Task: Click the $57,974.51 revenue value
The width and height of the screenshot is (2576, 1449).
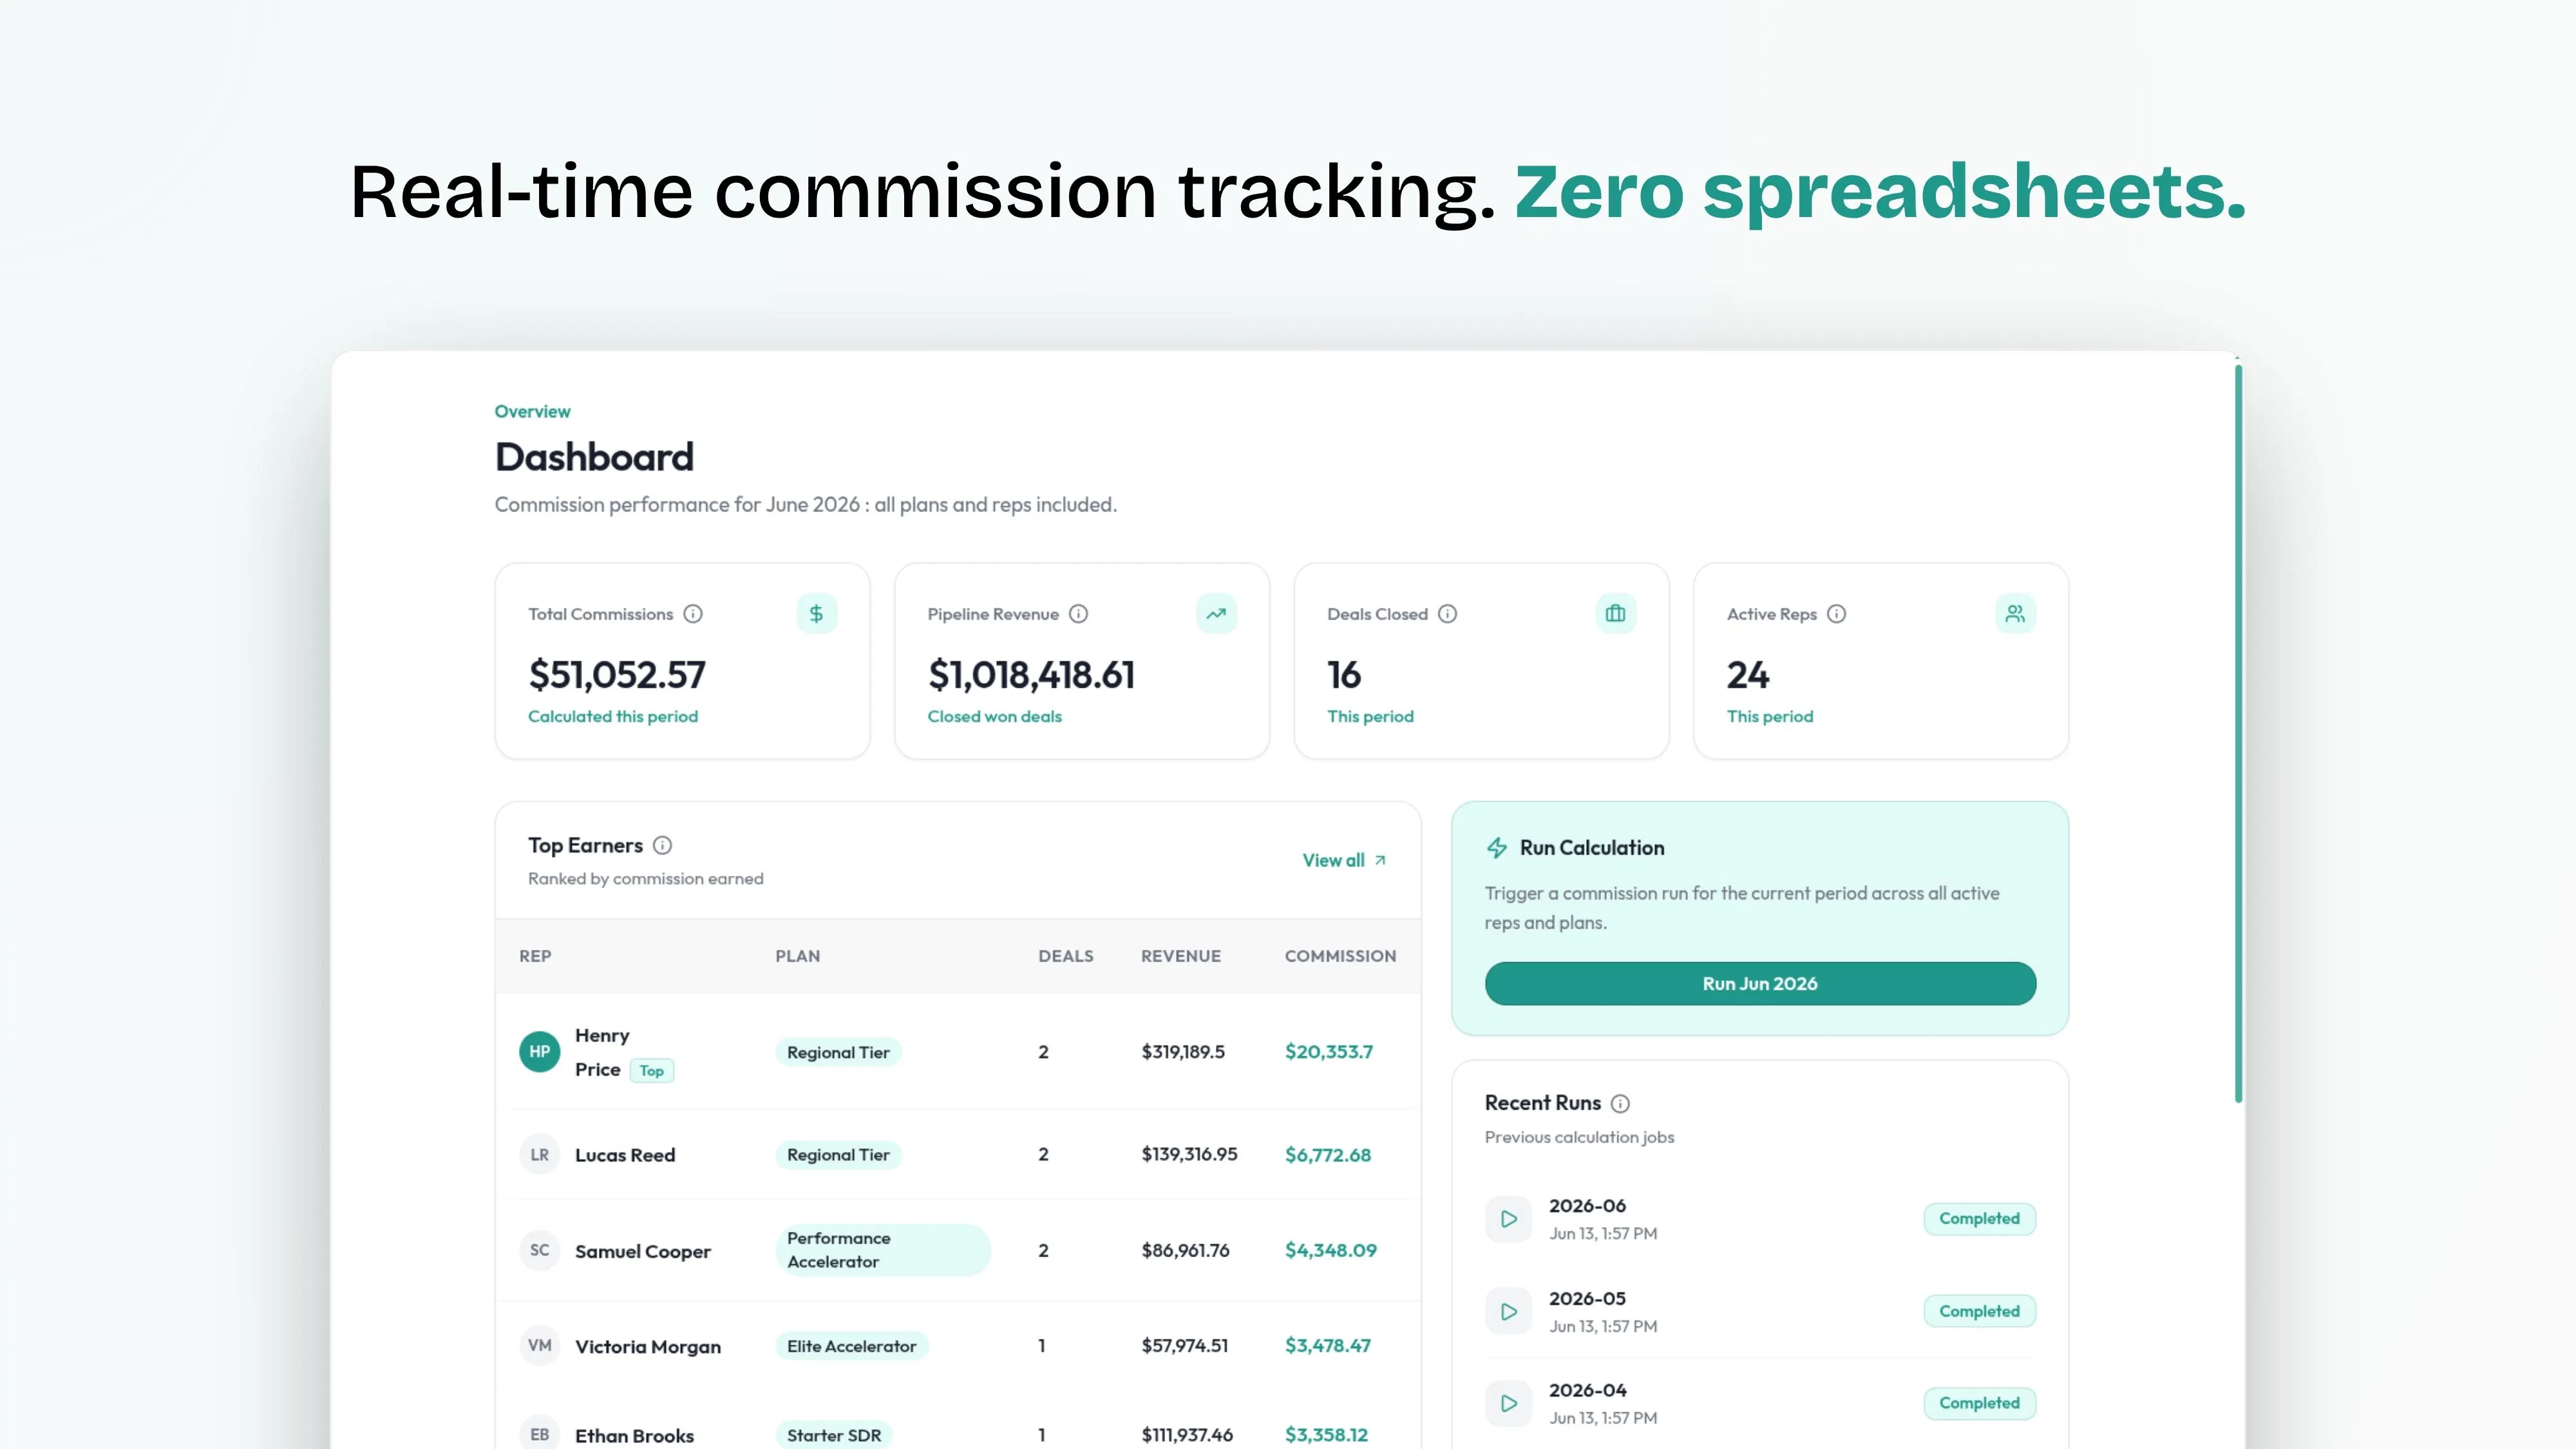Action: (x=1184, y=1346)
